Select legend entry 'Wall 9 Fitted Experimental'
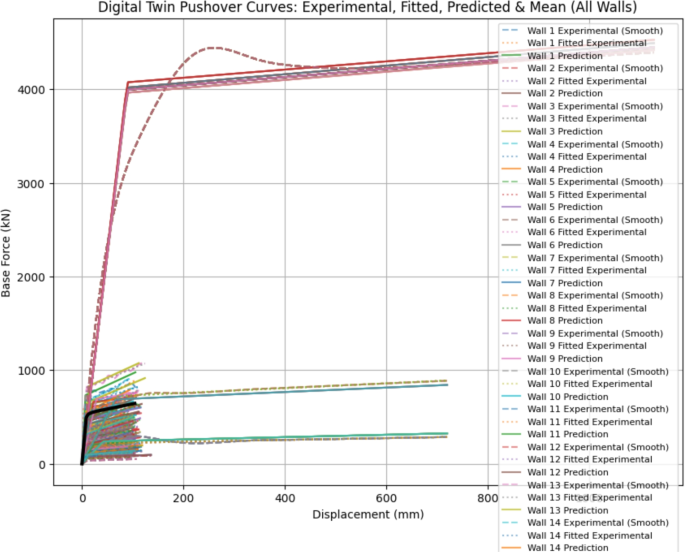 [x=574, y=346]
